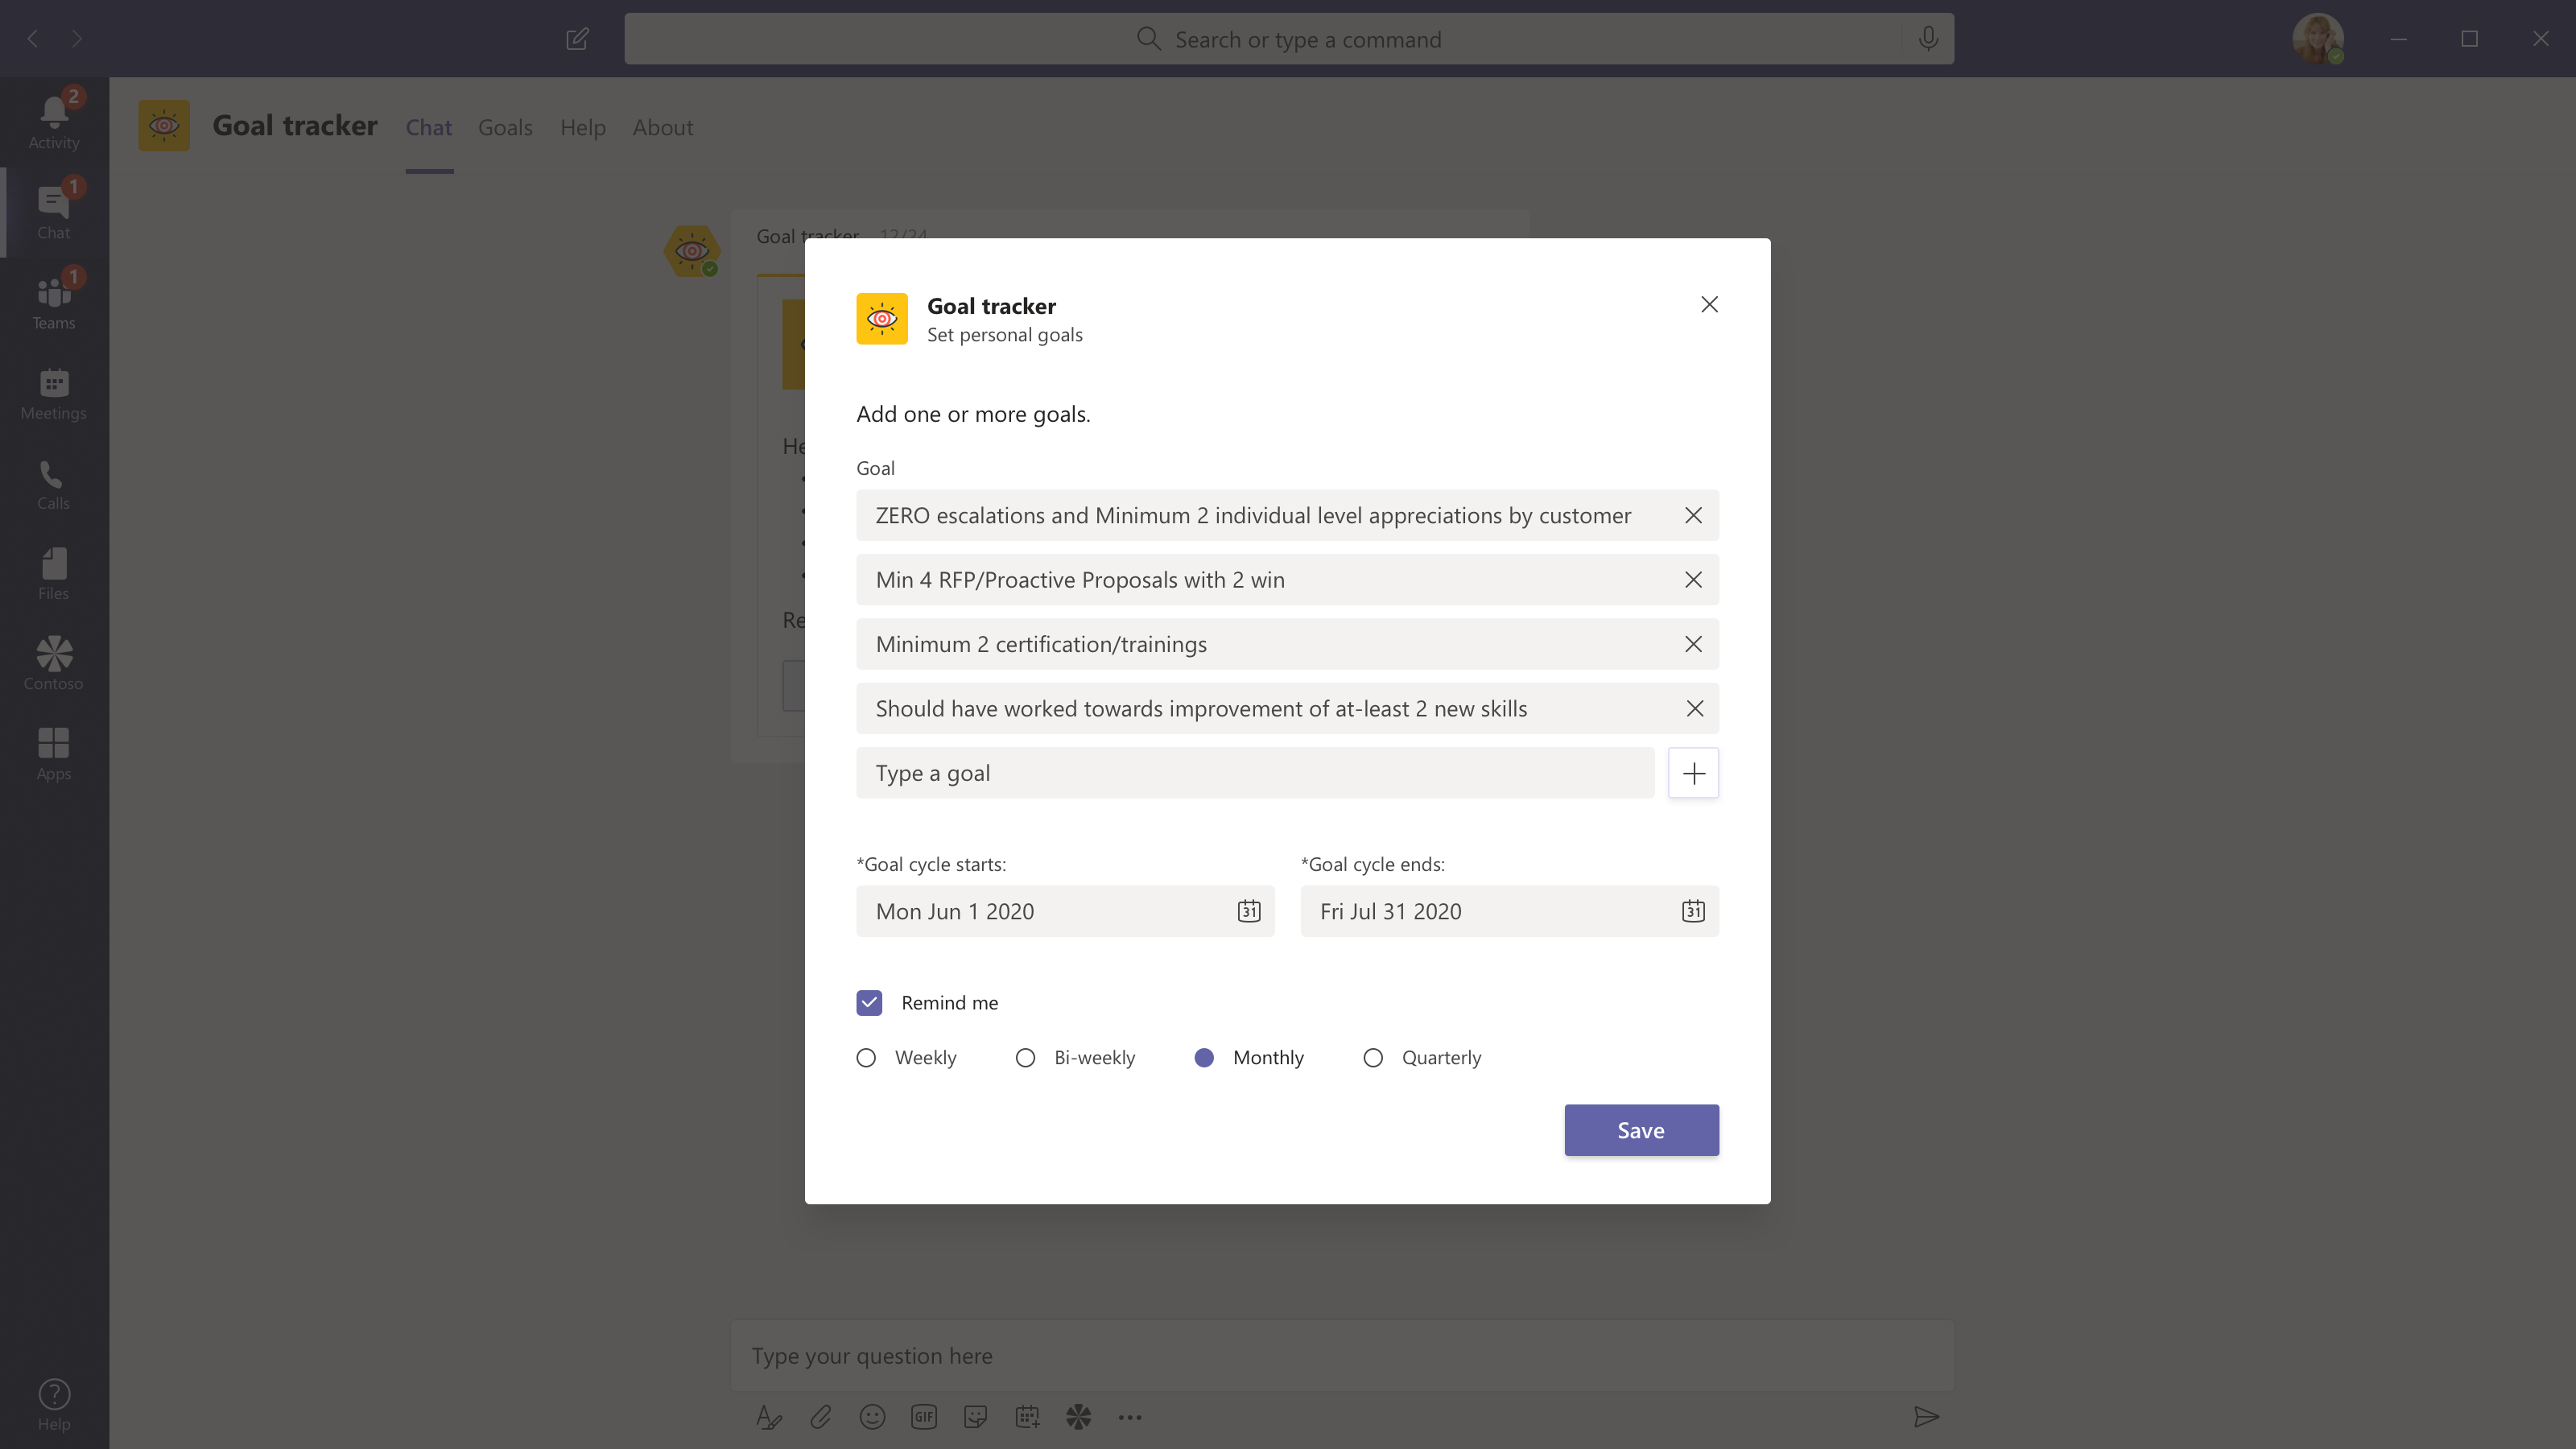2576x1449 pixels.
Task: Open Help at bottom of sidebar
Action: coord(54,1404)
